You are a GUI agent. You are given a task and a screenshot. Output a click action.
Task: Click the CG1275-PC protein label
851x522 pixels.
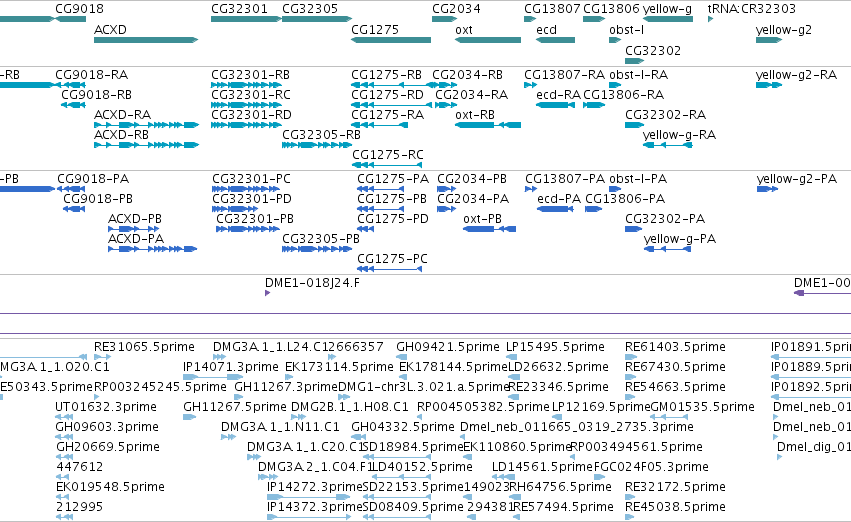[x=392, y=259]
